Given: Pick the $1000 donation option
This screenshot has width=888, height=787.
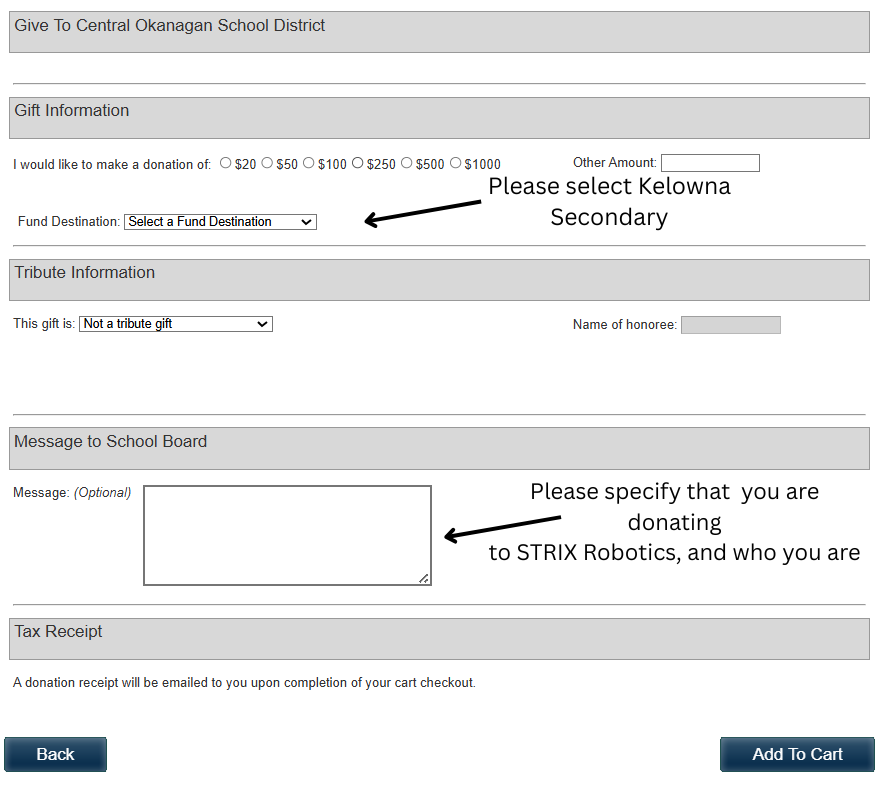Looking at the screenshot, I should coord(456,163).
